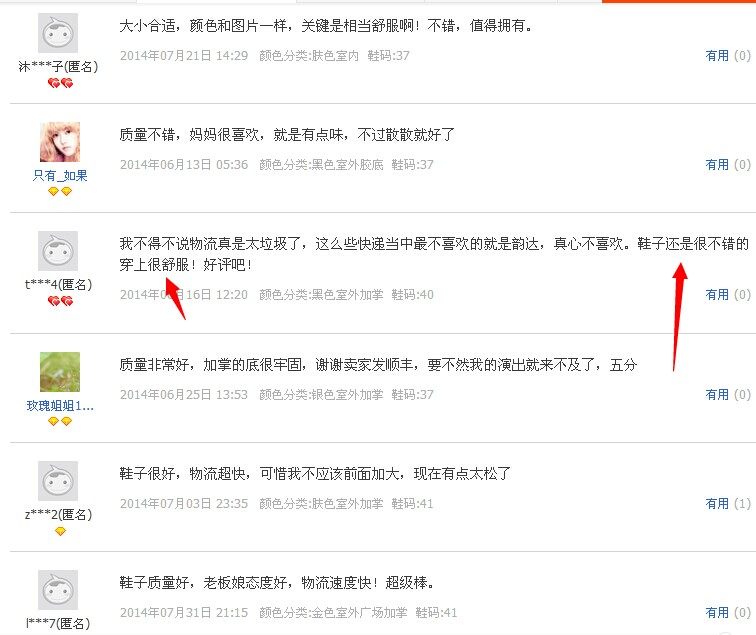Open the 只有_如果 username link
The image size is (756, 635).
[x=60, y=176]
